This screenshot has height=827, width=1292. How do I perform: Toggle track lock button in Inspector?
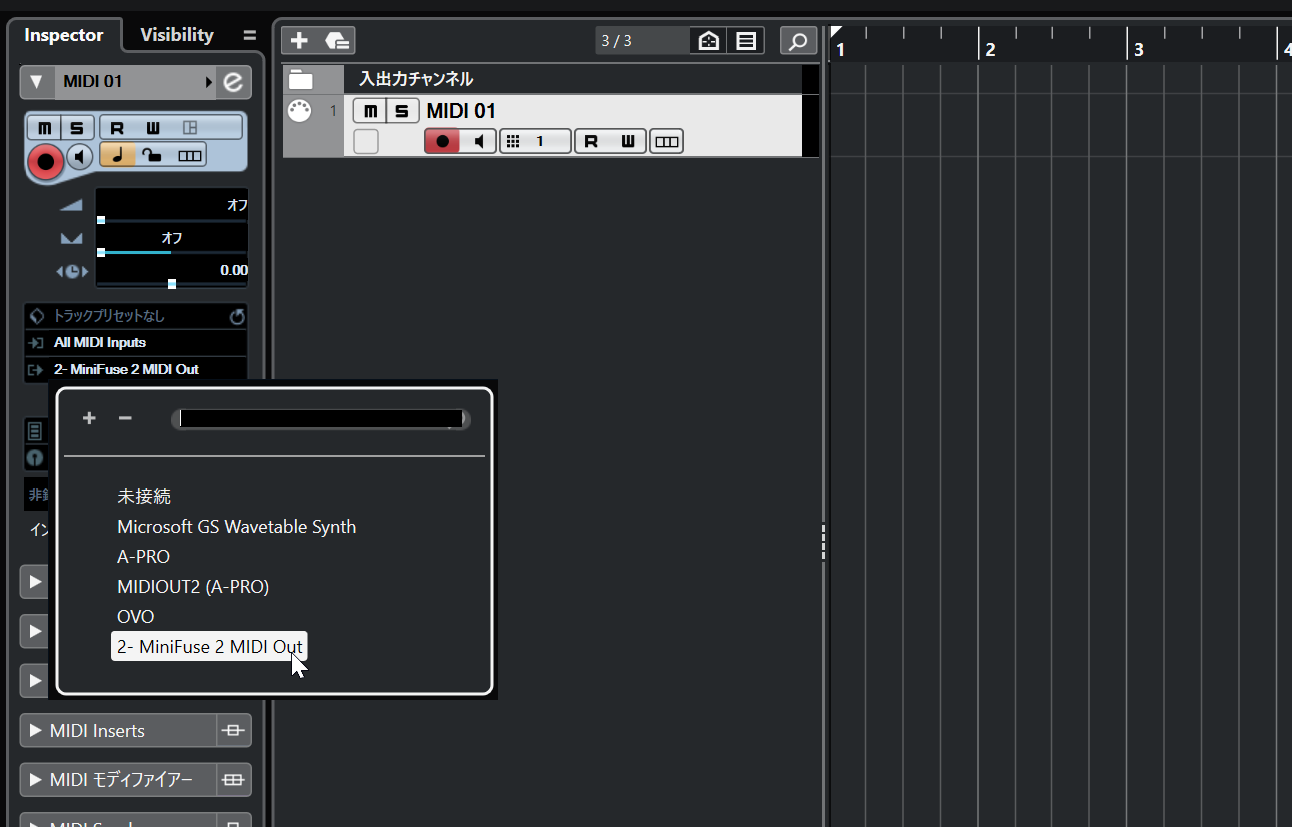click(x=152, y=155)
